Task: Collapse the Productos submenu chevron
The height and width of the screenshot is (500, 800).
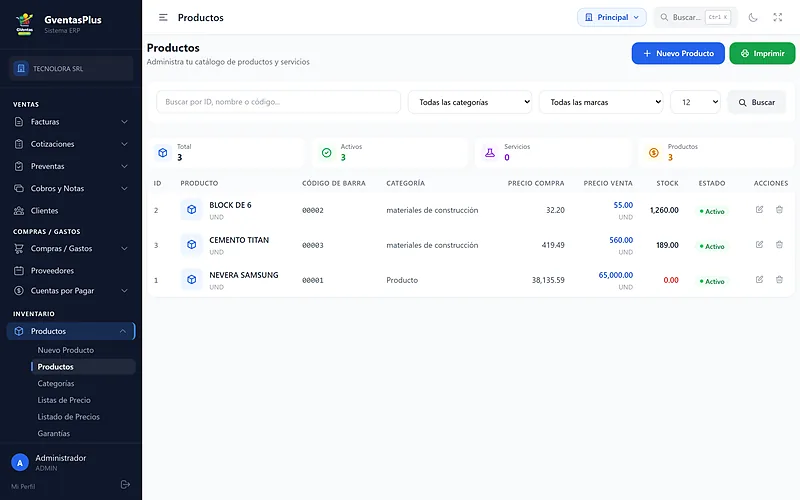Action: pyautogui.click(x=123, y=331)
